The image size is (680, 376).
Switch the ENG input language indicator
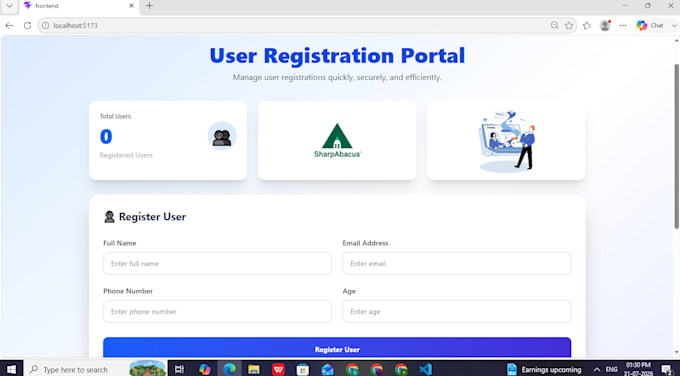[611, 369]
